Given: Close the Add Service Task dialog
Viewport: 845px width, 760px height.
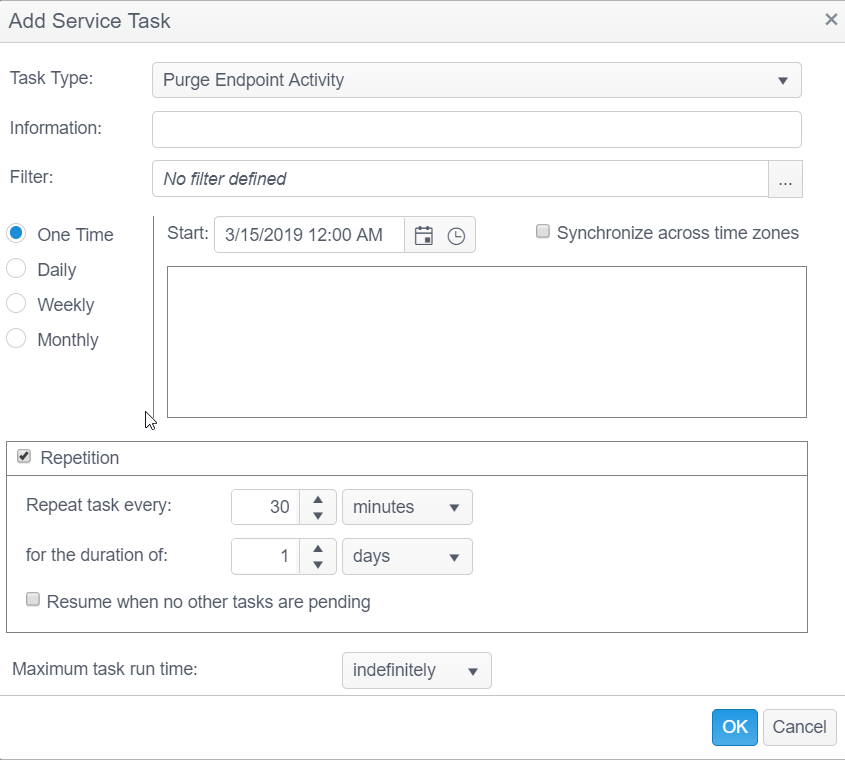Looking at the screenshot, I should coord(830,19).
